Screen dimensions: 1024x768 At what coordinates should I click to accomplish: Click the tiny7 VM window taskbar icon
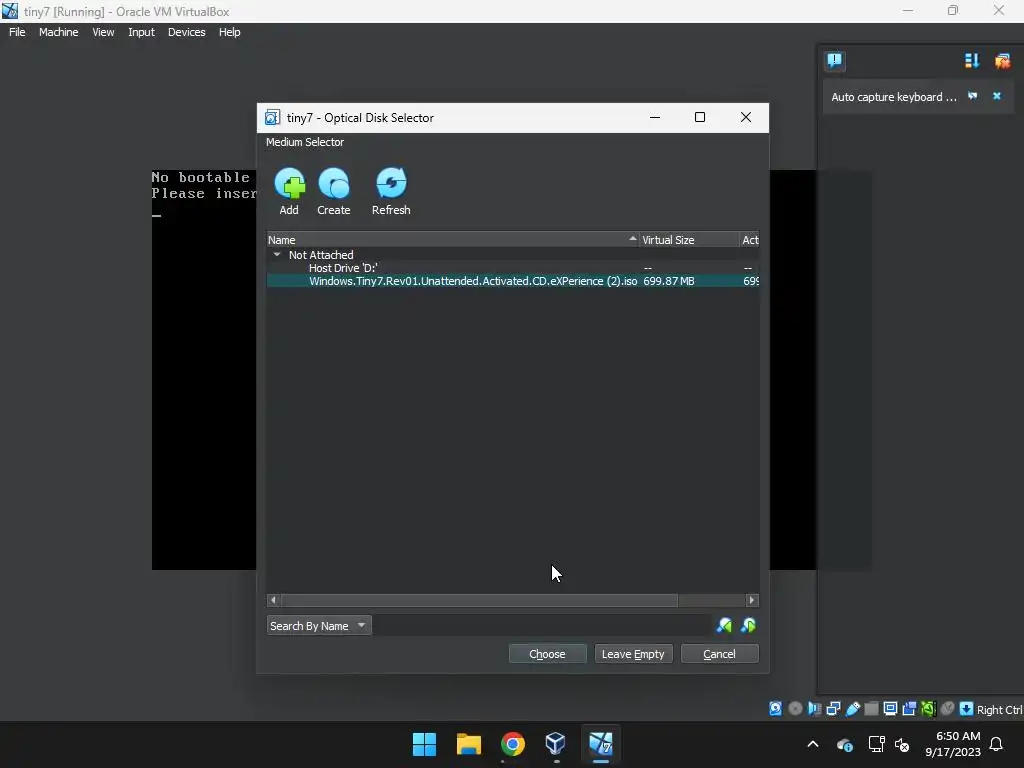[601, 744]
